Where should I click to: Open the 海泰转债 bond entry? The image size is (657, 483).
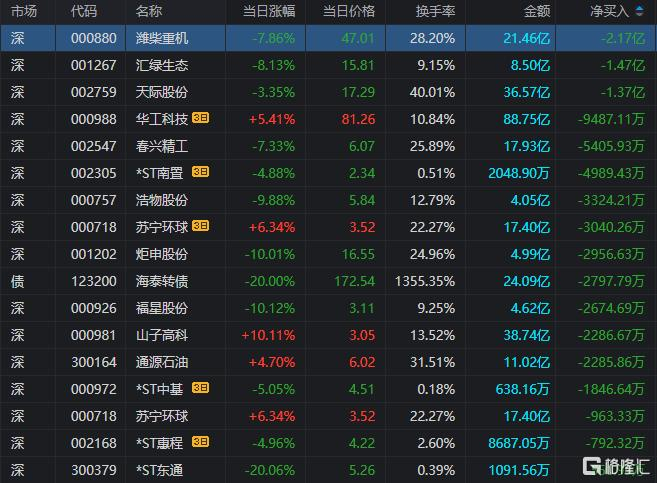[162, 281]
